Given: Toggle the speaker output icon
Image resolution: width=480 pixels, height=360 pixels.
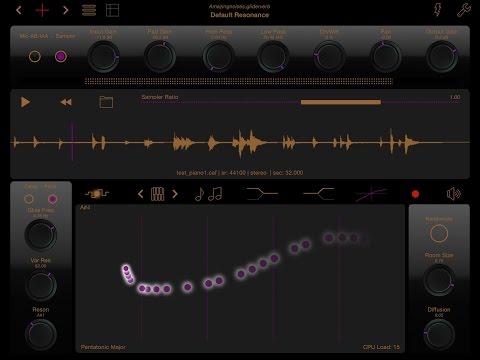Looking at the screenshot, I should (454, 194).
